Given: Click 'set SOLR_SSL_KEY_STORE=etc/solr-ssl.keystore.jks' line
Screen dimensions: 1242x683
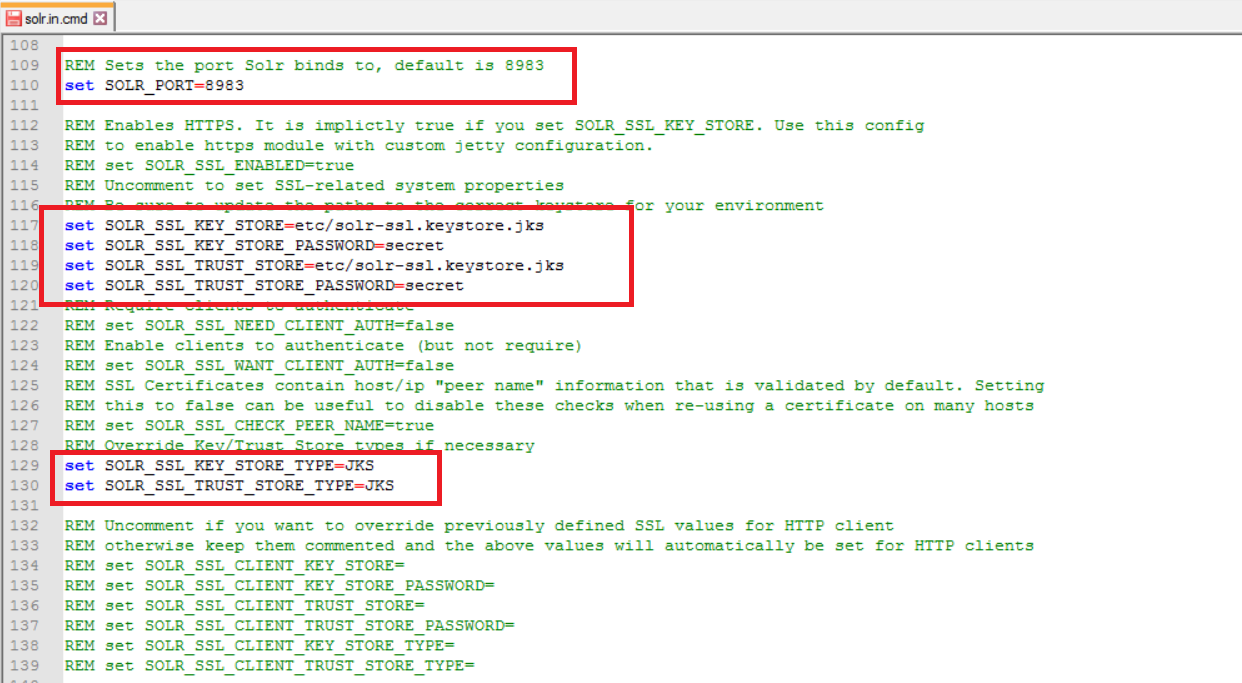Looking at the screenshot, I should pyautogui.click(x=305, y=225).
